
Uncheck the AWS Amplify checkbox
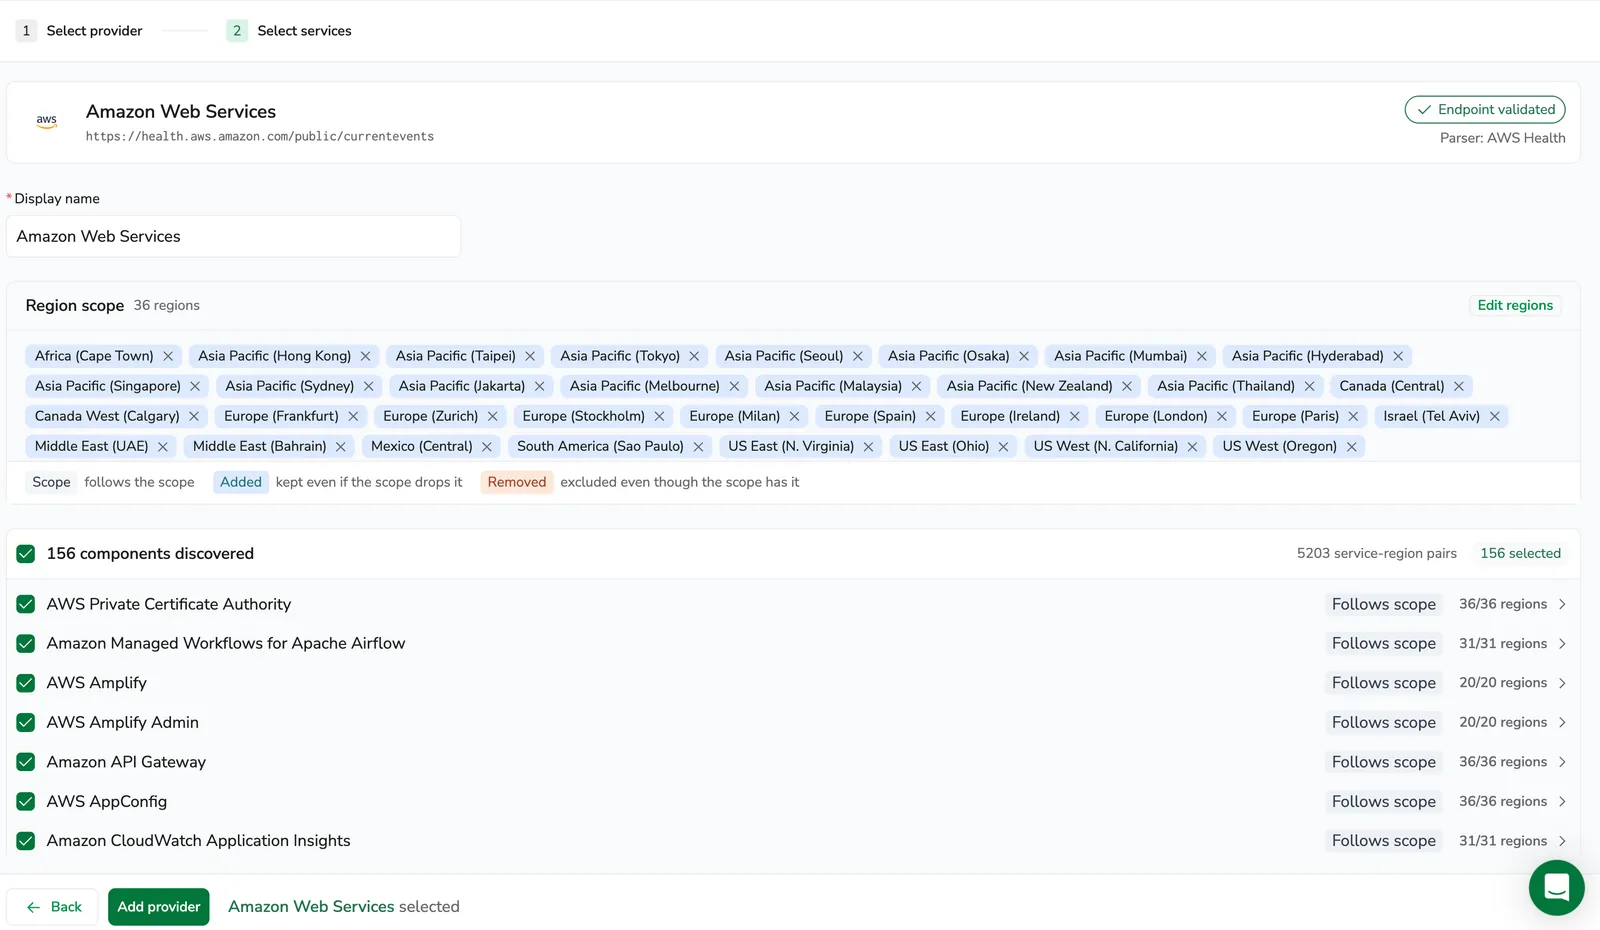tap(26, 683)
